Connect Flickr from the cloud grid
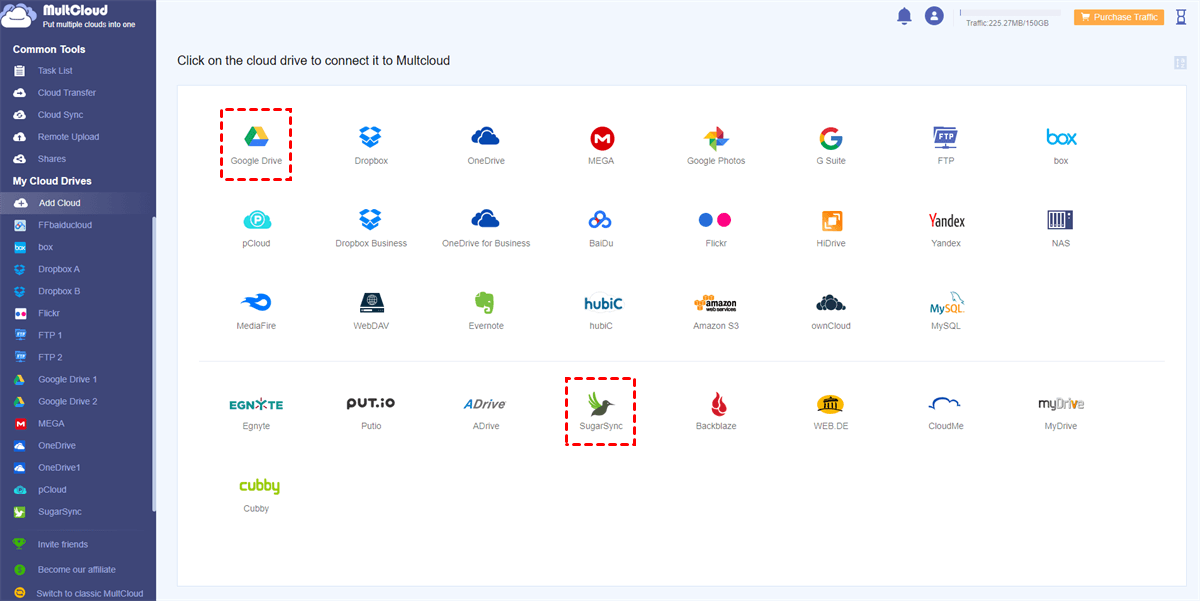This screenshot has height=601, width=1200. [x=716, y=228]
